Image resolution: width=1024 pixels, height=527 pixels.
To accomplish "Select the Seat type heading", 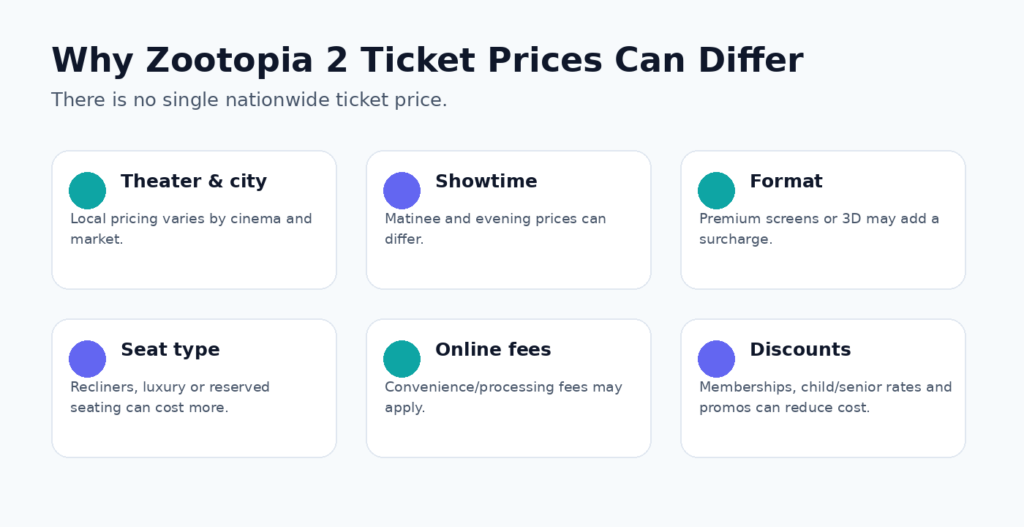I will point(170,350).
